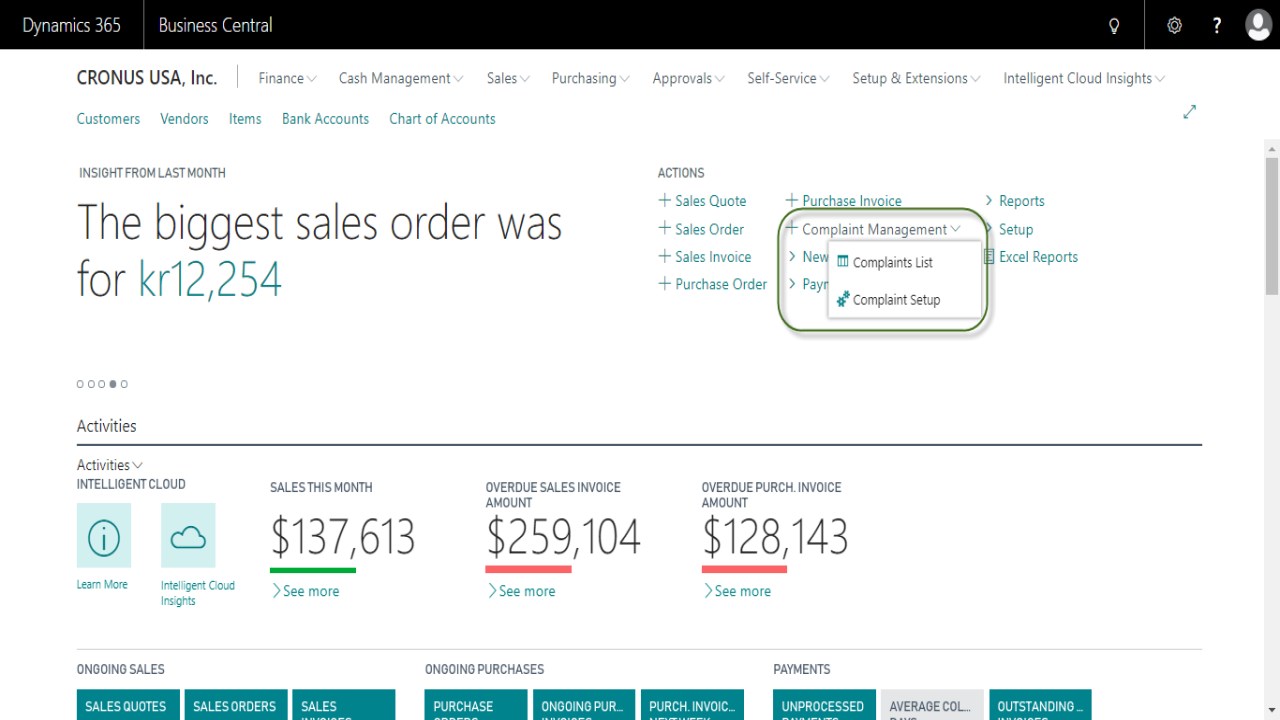Click the Business Central header title
The image size is (1280, 720).
pyautogui.click(x=215, y=25)
